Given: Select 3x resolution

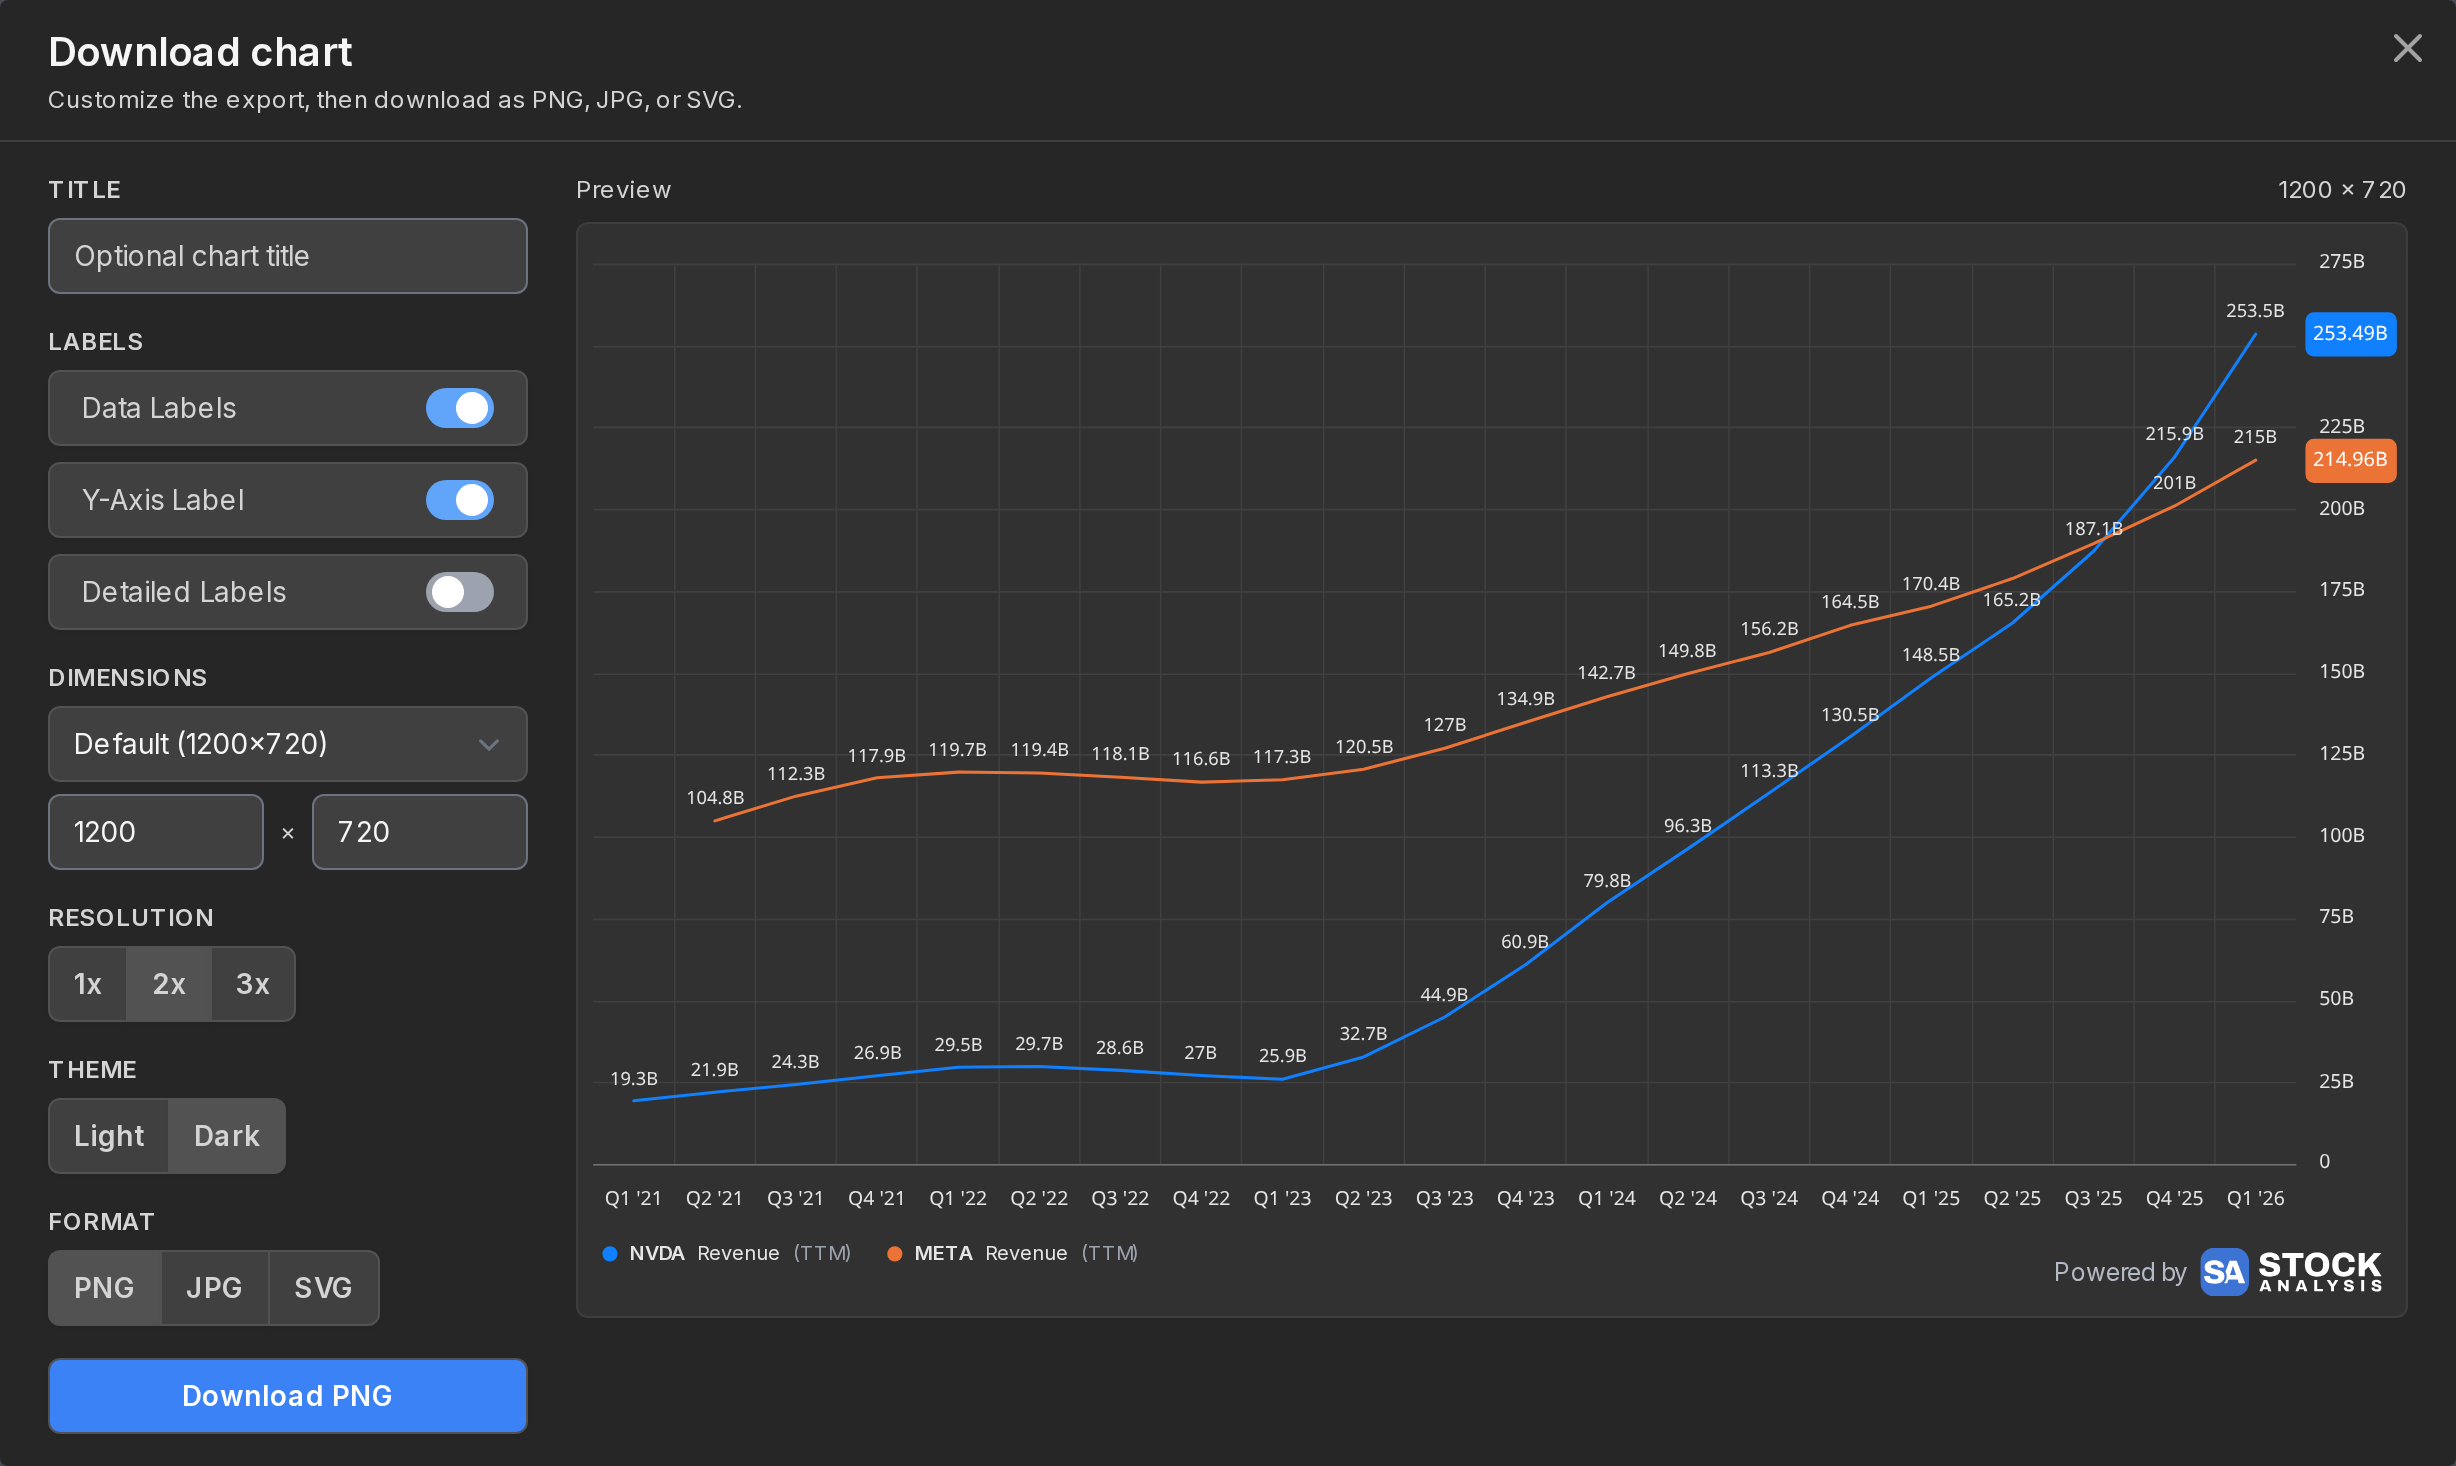Looking at the screenshot, I should pyautogui.click(x=253, y=984).
